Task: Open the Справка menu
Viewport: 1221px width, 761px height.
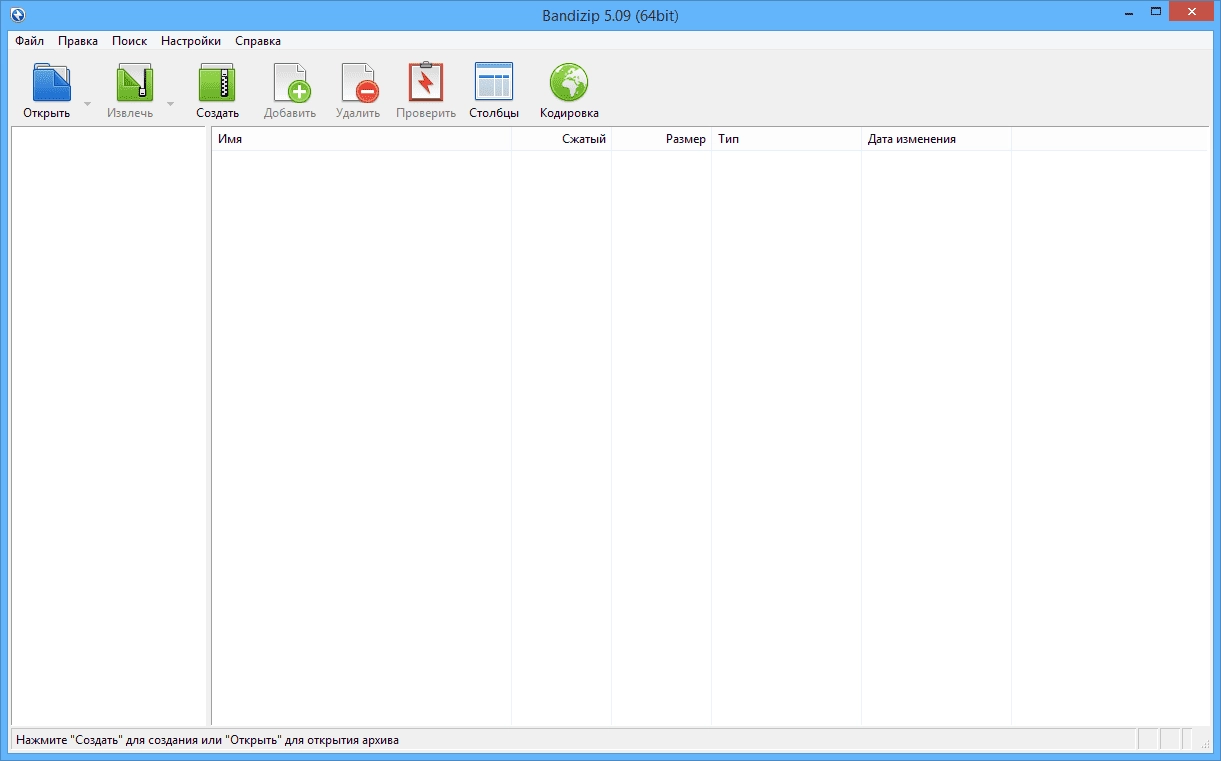Action: (x=258, y=41)
